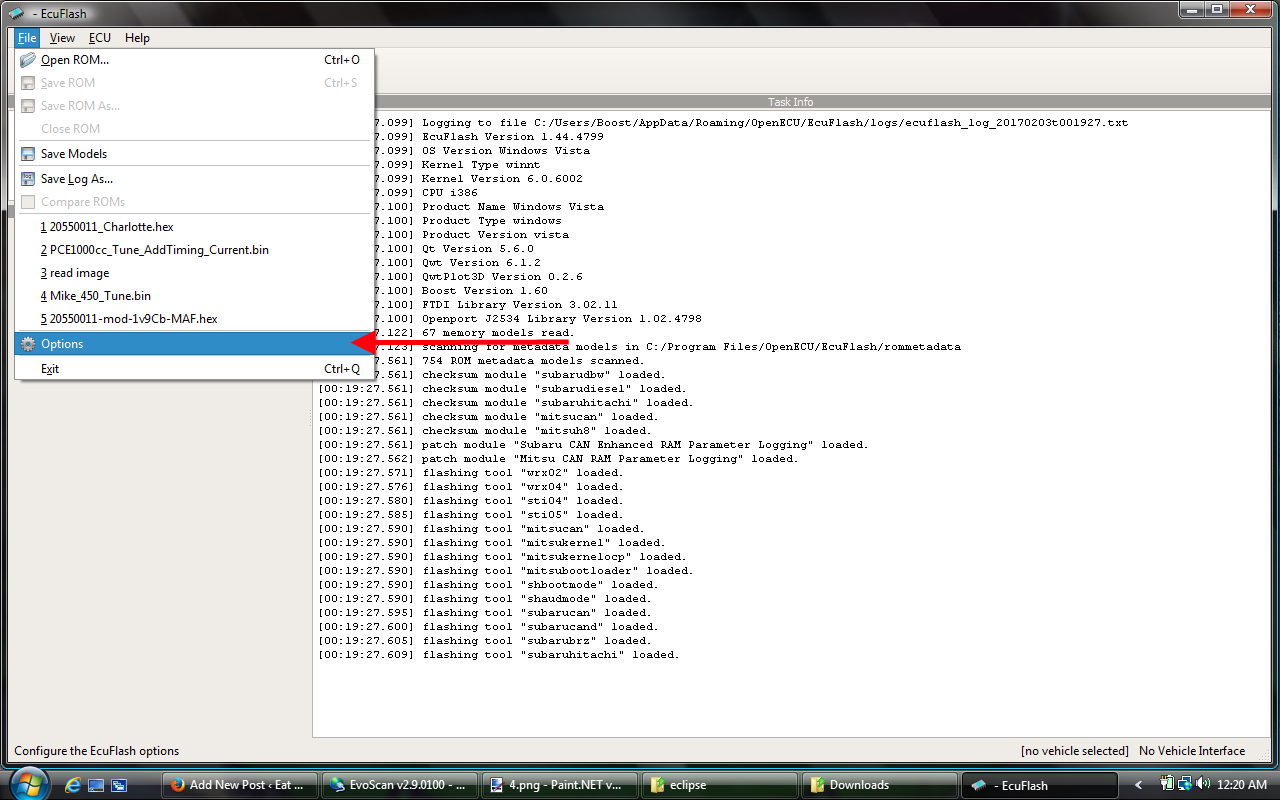Viewport: 1280px width, 800px height.
Task: Open the ECU menu
Action: 100,38
